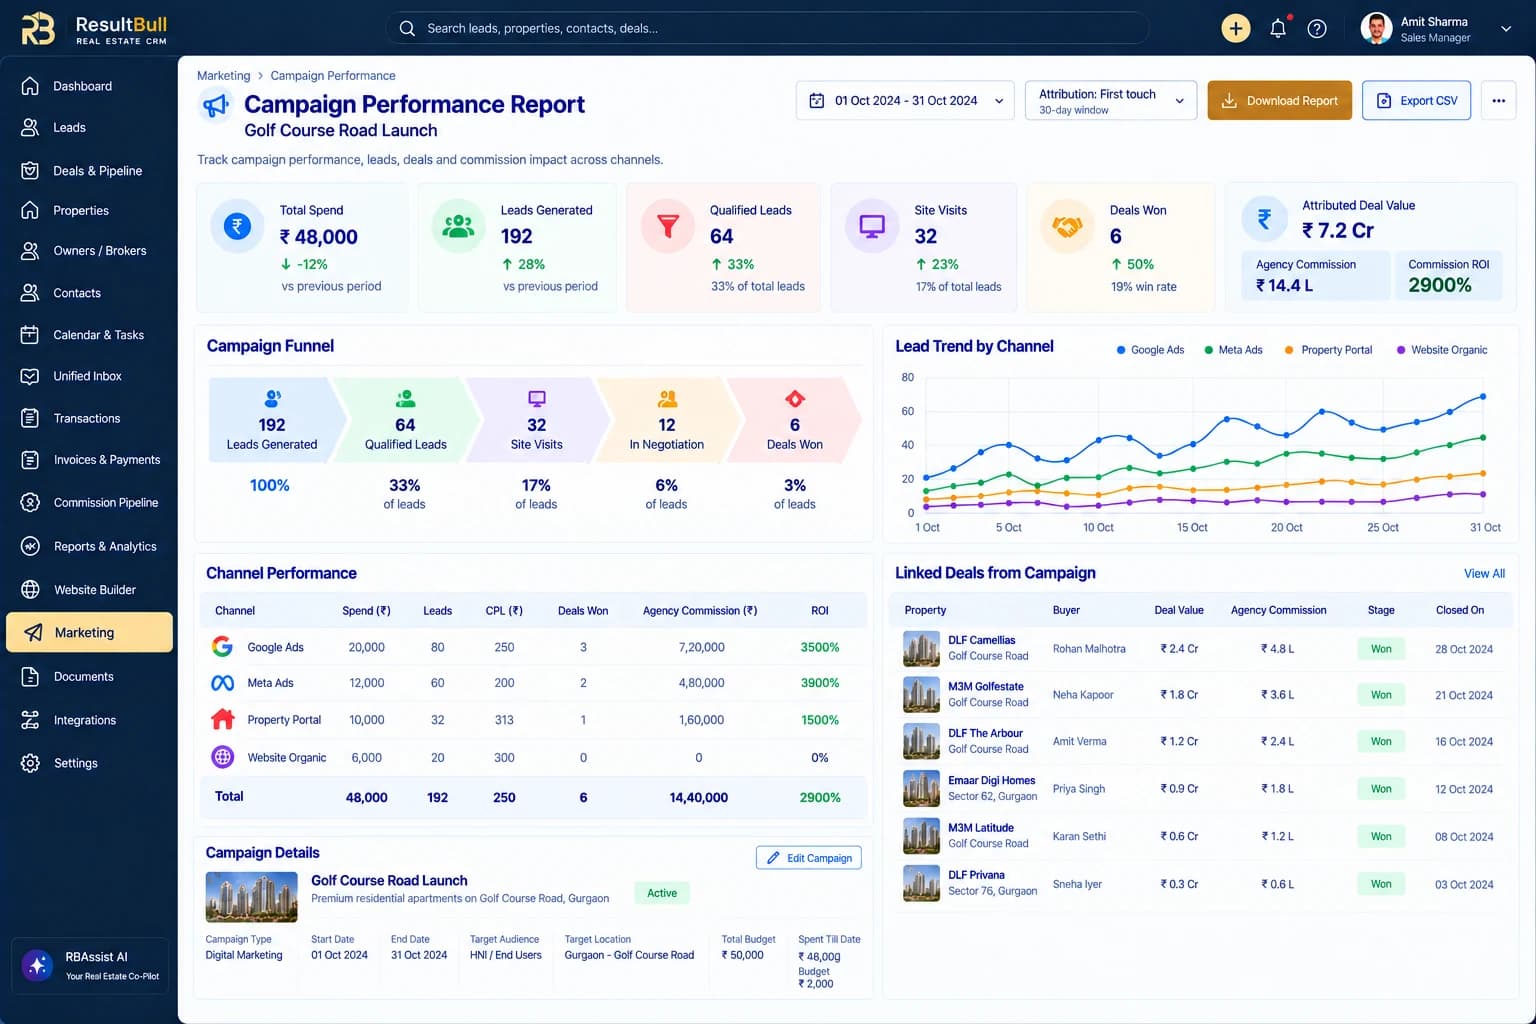
Task: Click the handshake icon on the Deals Won card
Action: [1067, 226]
